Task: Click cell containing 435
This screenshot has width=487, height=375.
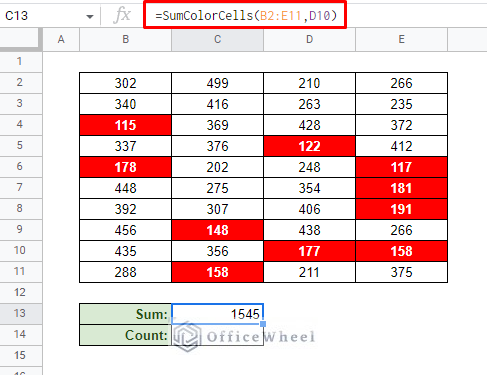Action: pyautogui.click(x=125, y=251)
